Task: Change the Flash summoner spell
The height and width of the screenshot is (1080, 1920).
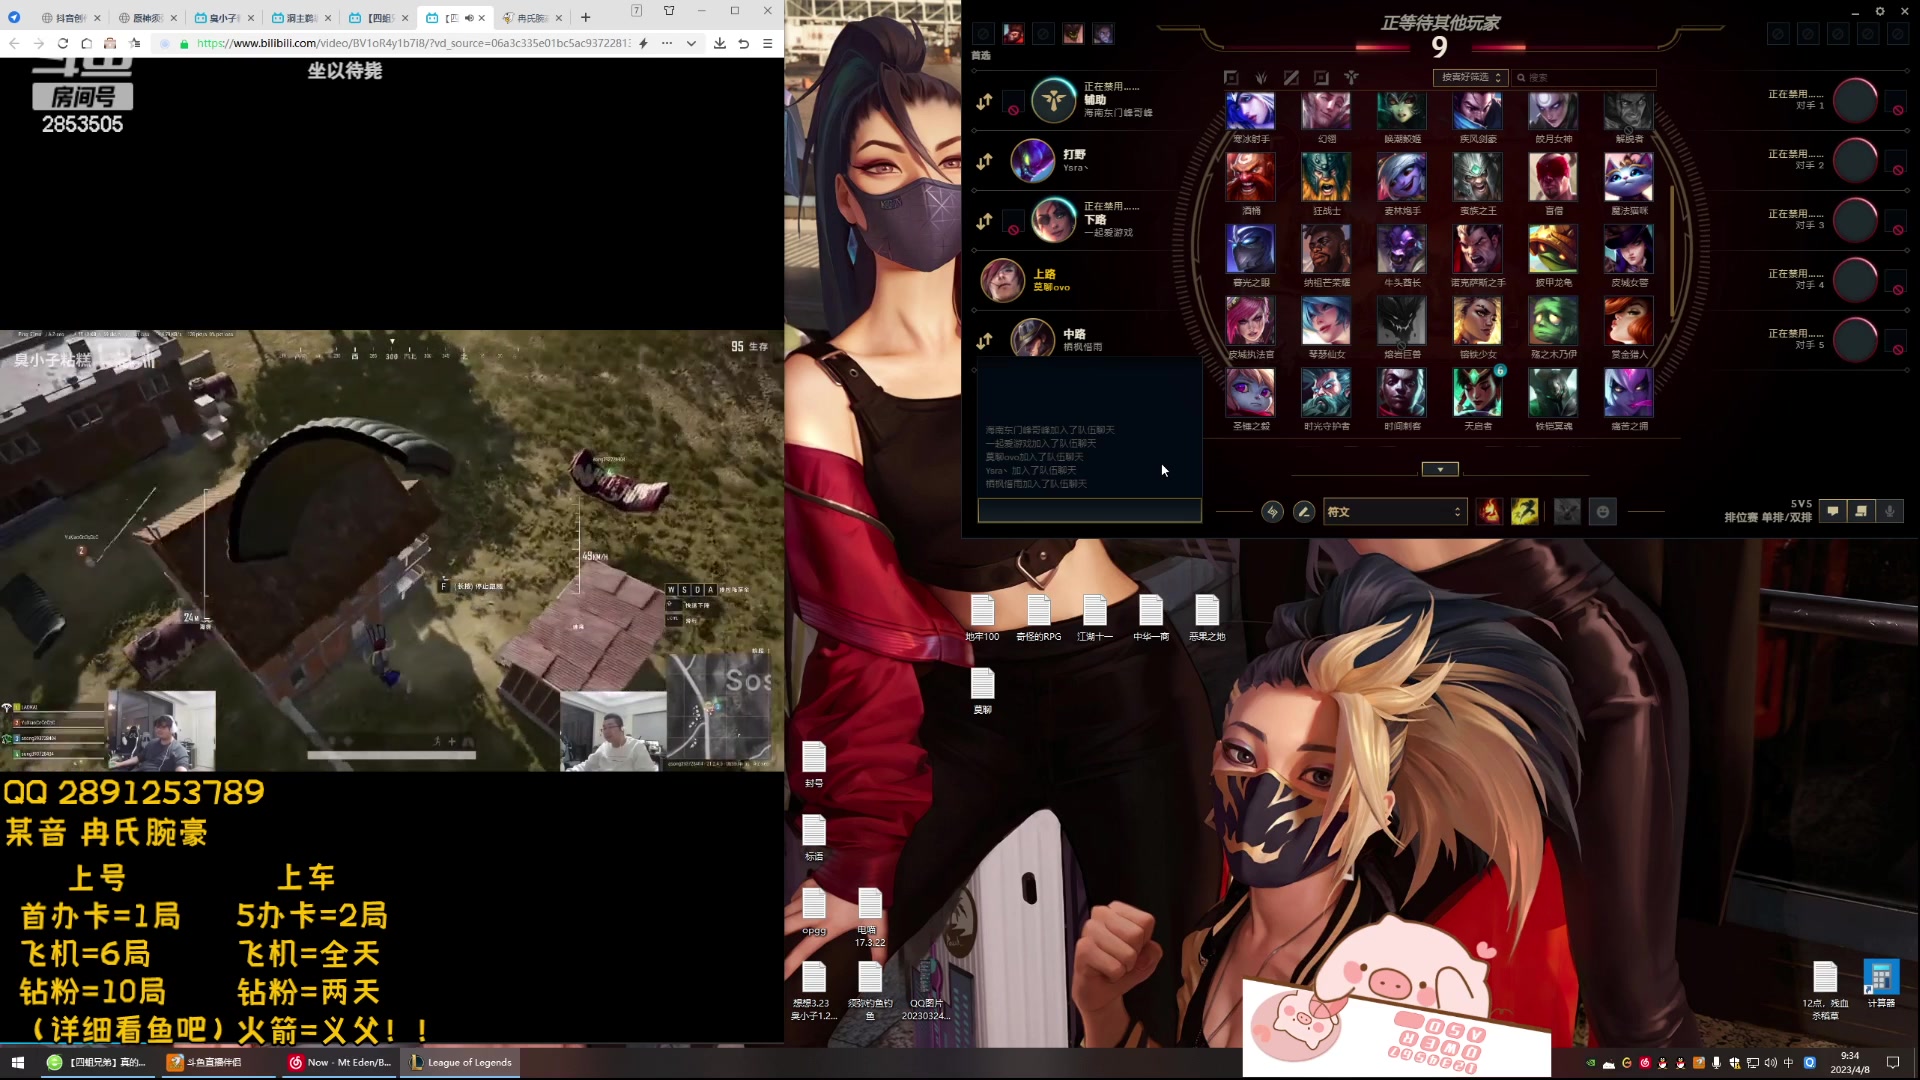Action: pyautogui.click(x=1524, y=512)
